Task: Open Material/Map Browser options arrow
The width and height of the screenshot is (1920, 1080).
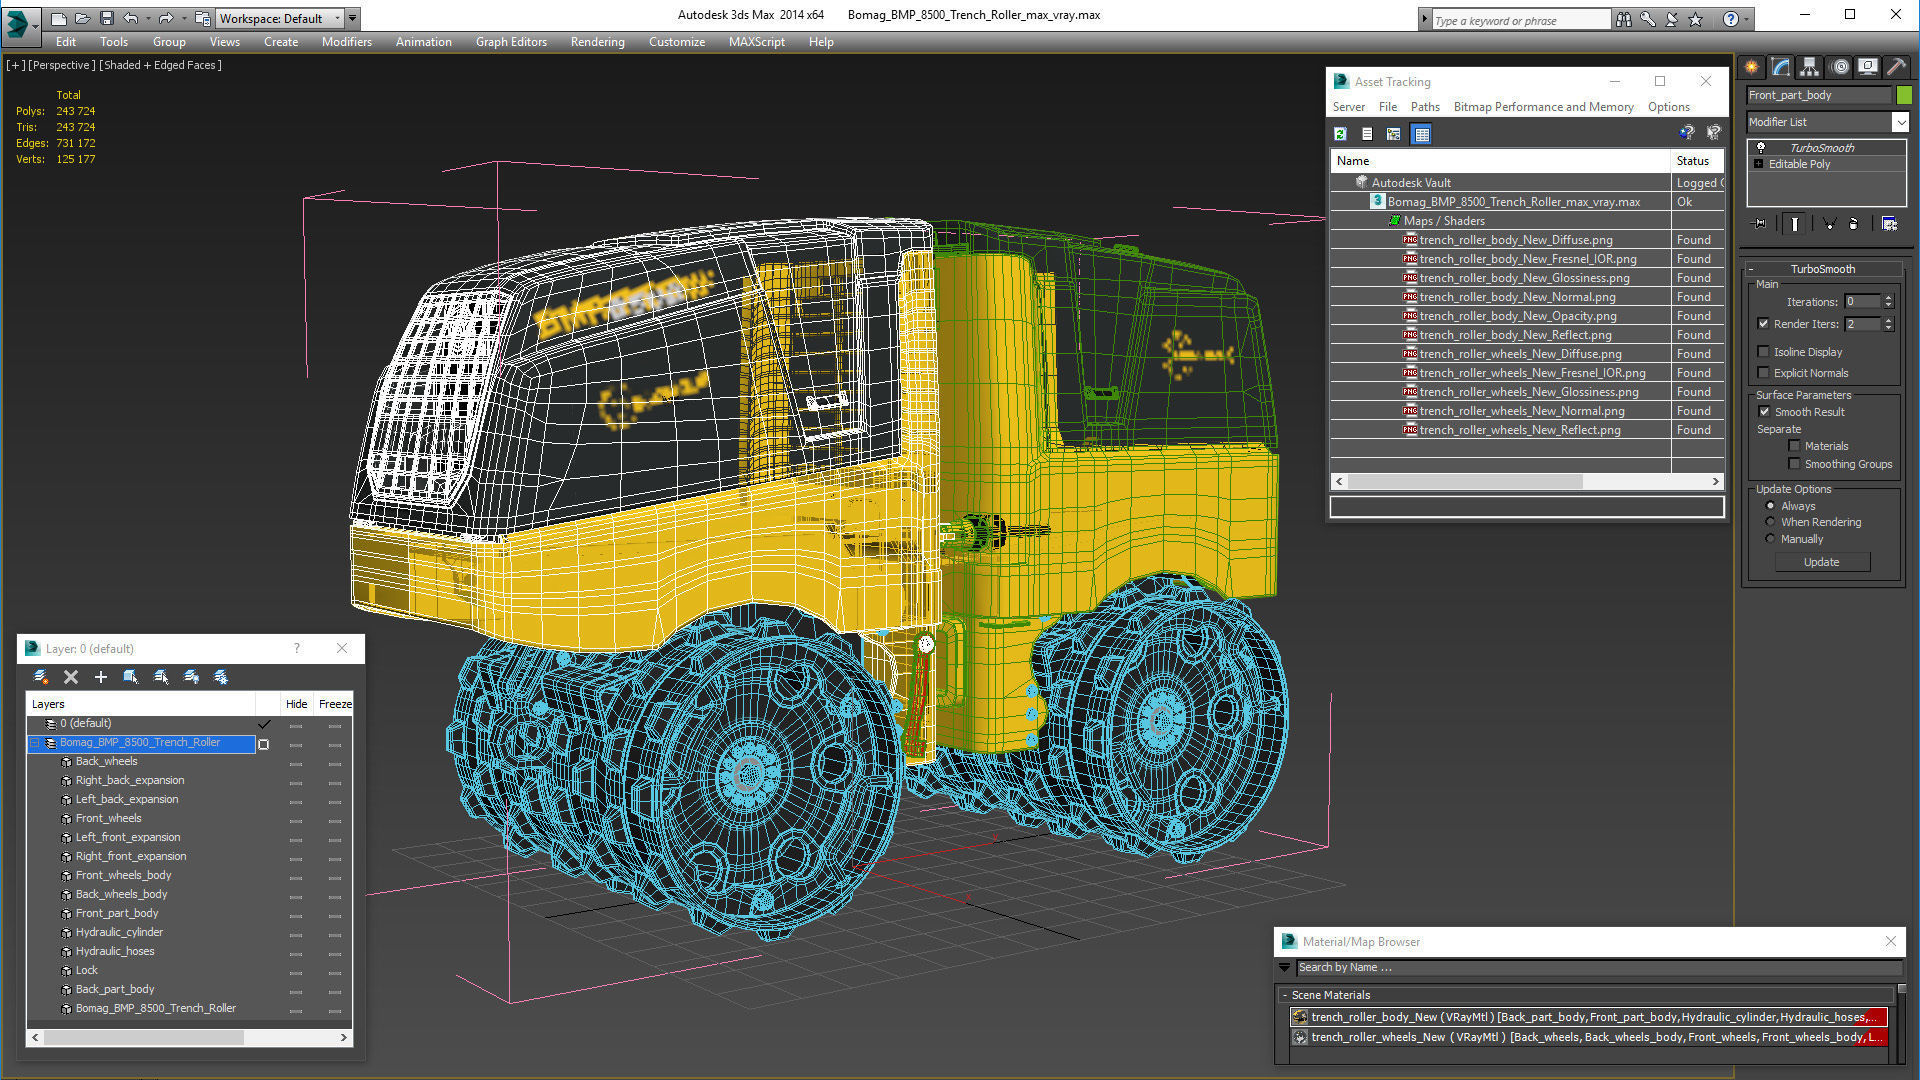Action: [1285, 967]
